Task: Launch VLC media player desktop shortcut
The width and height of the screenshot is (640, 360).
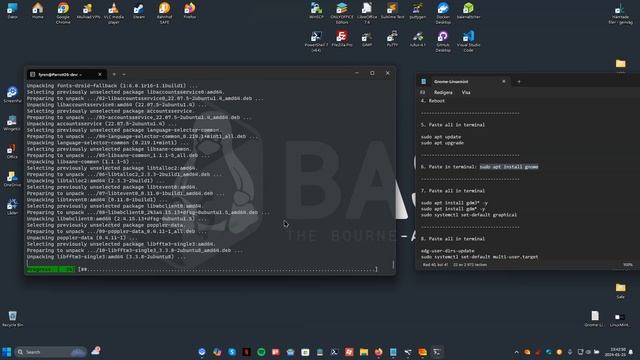Action: [x=113, y=13]
